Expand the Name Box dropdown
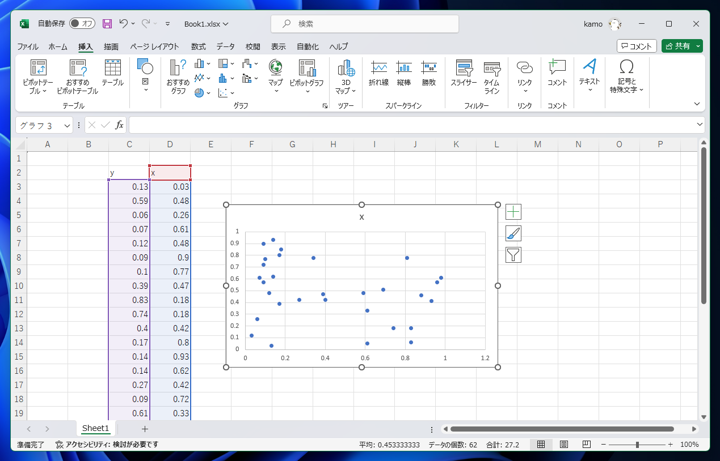The image size is (720, 461). [67, 125]
